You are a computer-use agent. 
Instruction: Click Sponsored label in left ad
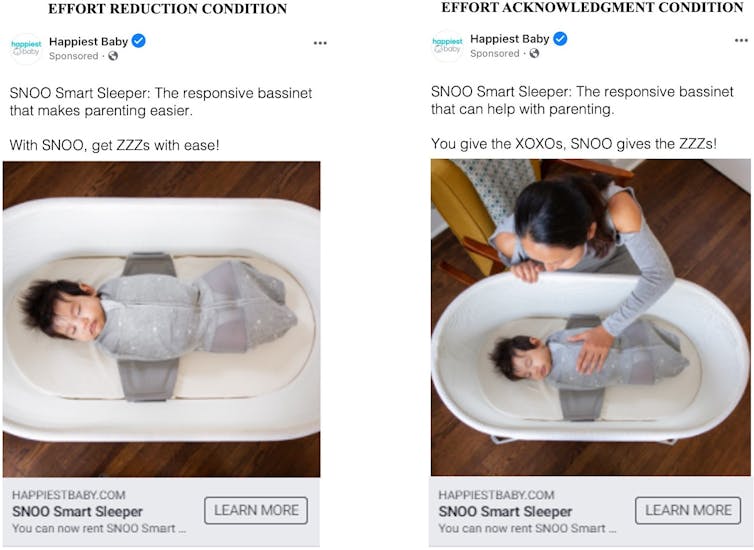[74, 56]
